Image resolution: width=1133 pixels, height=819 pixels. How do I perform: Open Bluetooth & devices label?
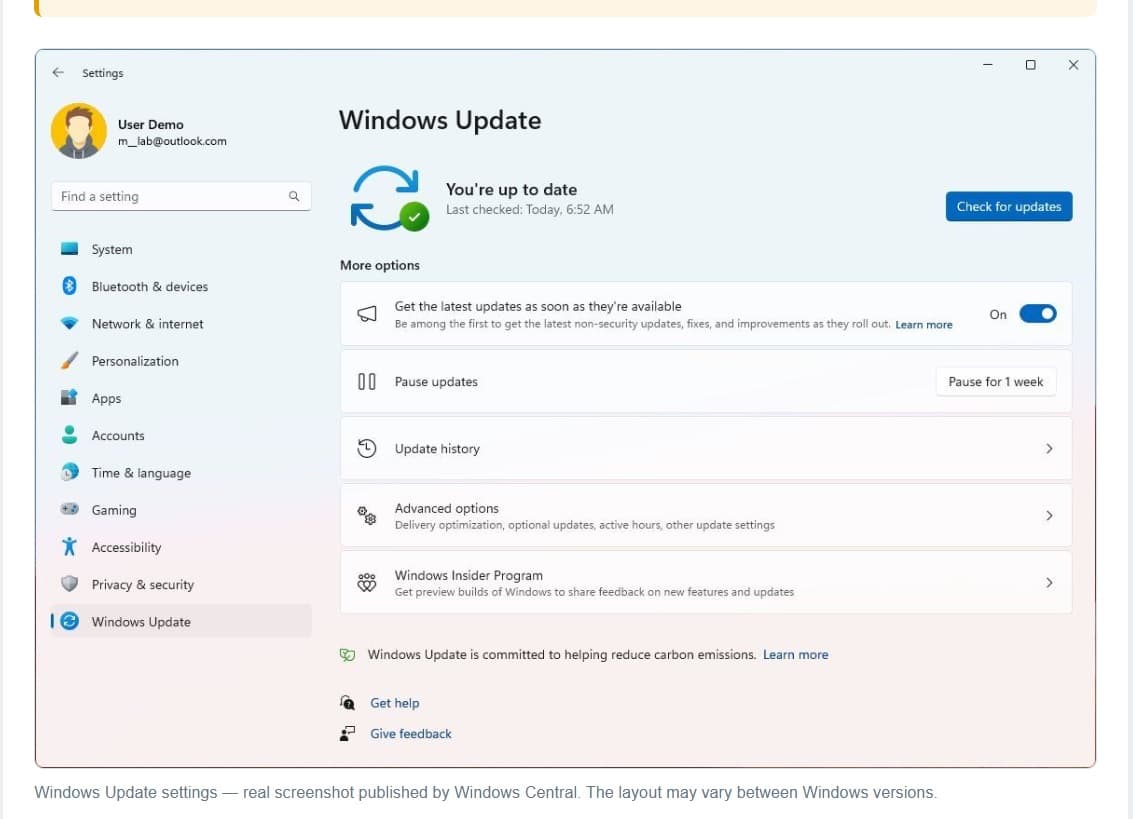(150, 286)
